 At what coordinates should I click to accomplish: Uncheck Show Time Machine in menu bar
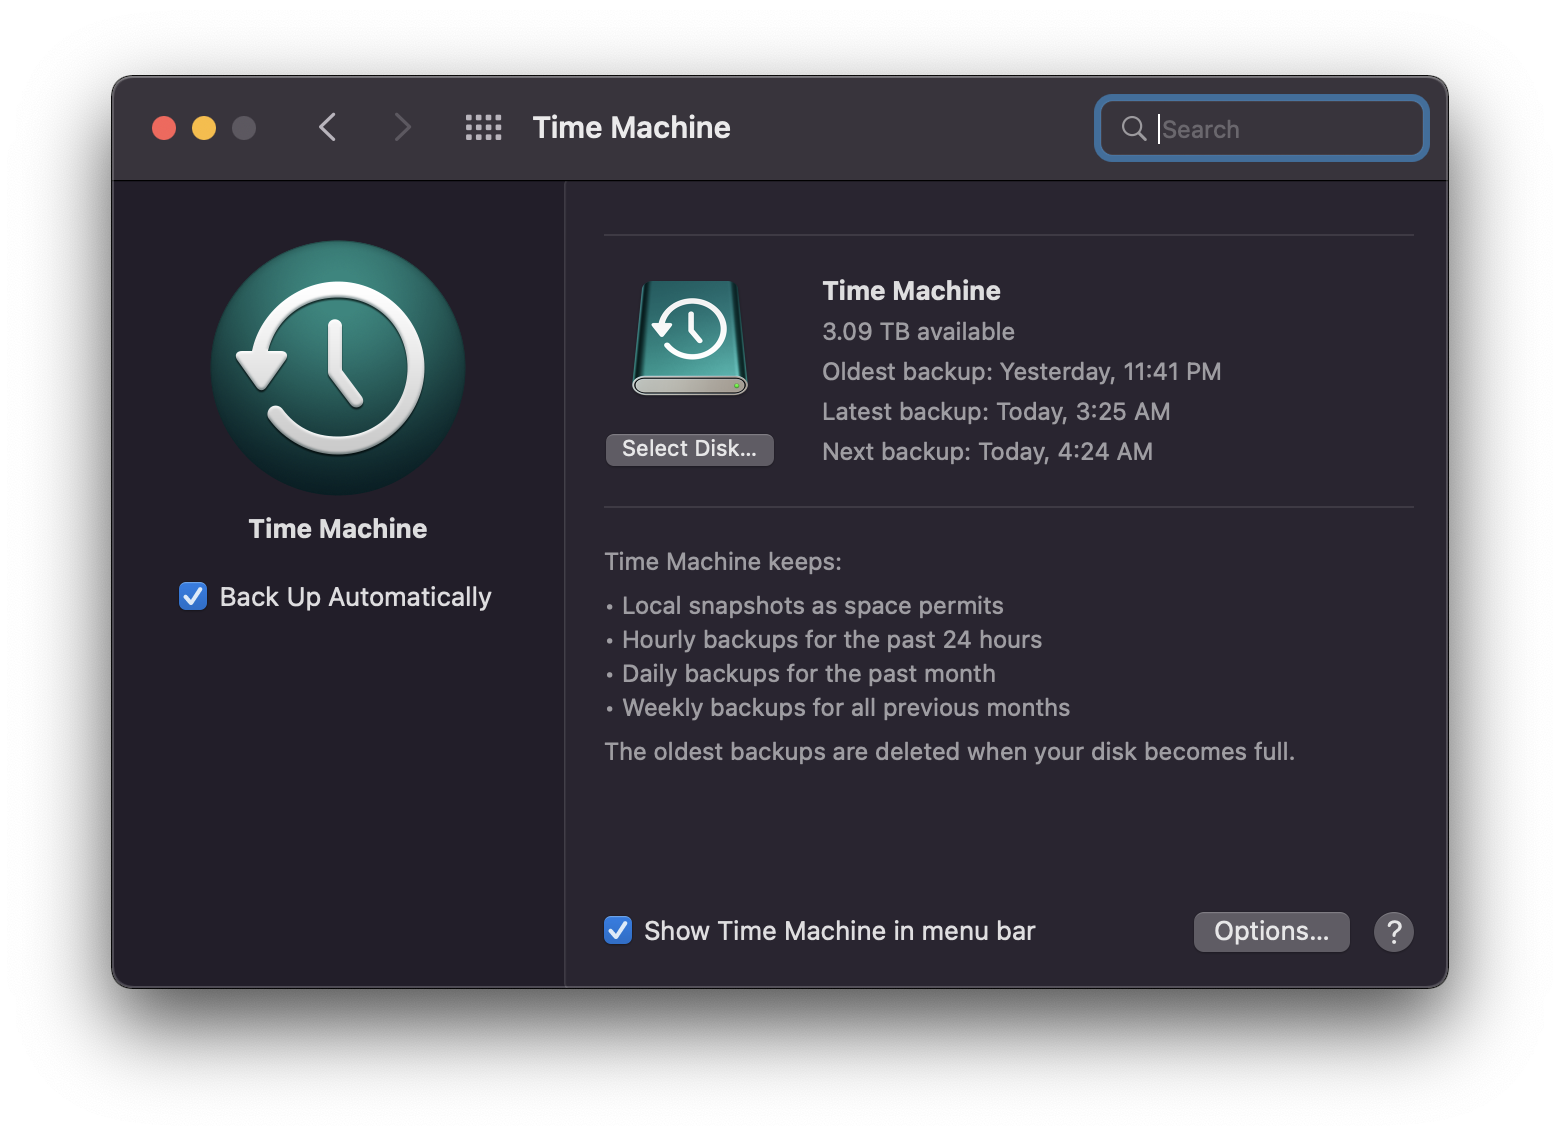coord(618,931)
